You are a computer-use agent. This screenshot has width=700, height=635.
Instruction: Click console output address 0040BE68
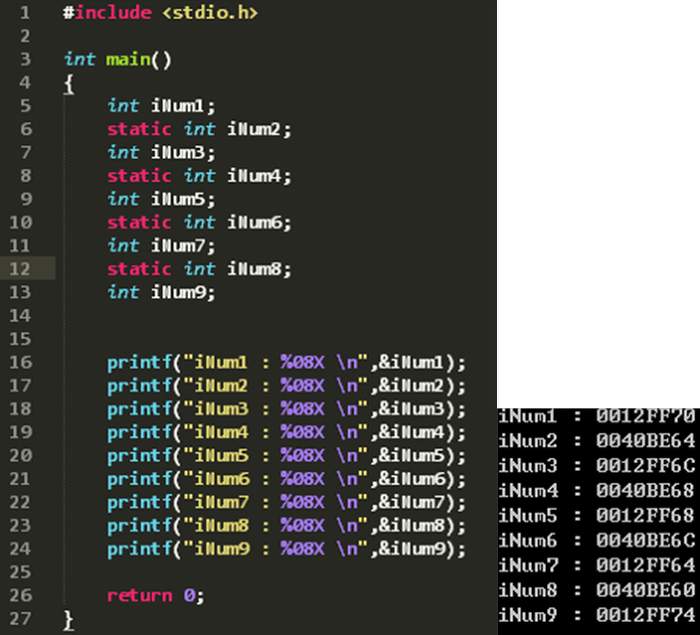pyautogui.click(x=646, y=491)
